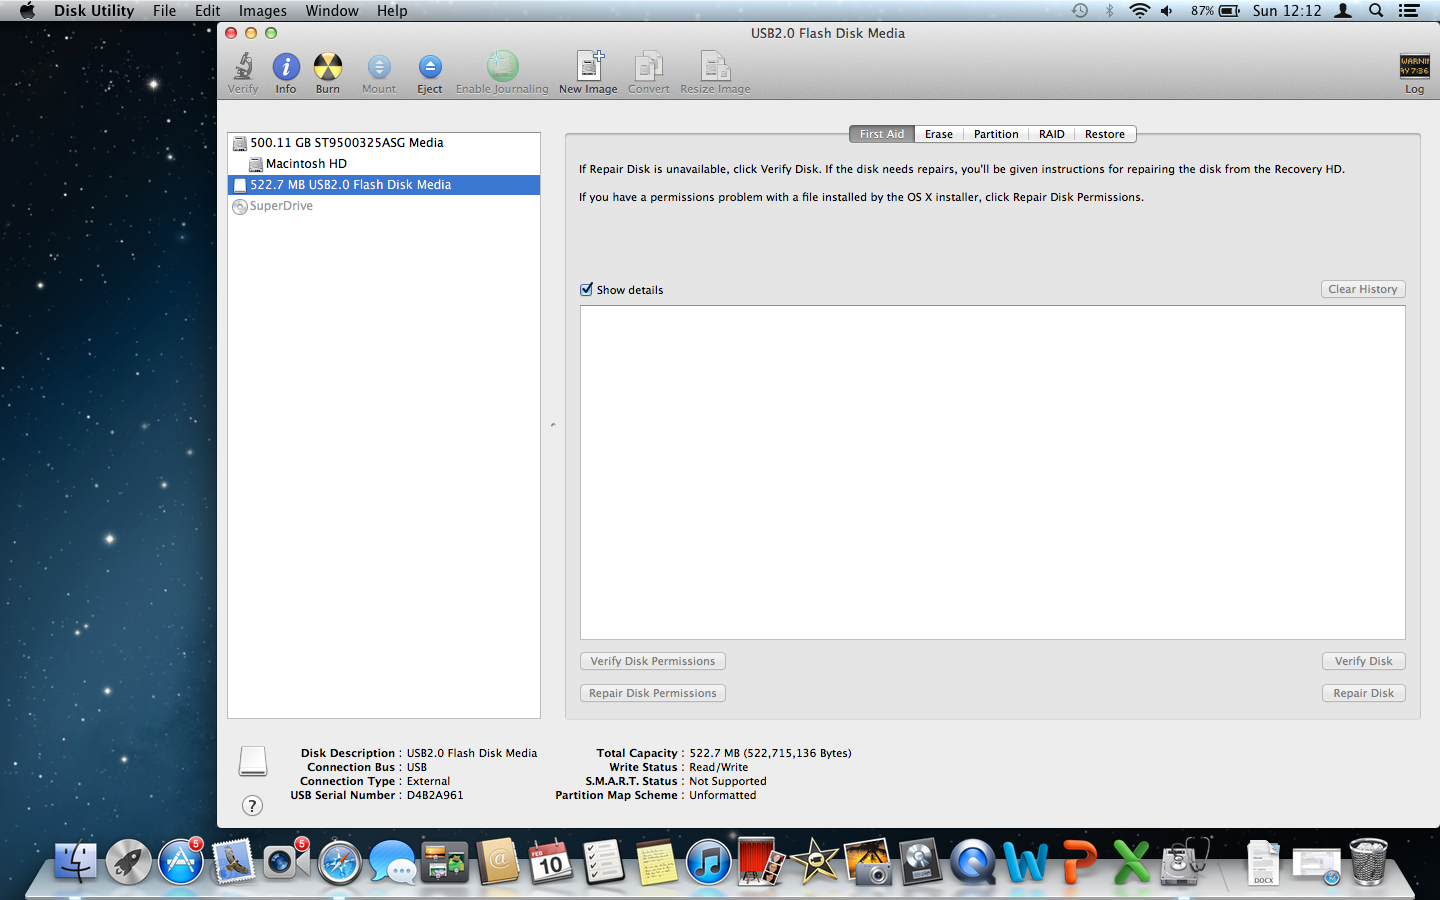Switch to the Erase tab
Viewport: 1440px width, 900px height.
coord(939,134)
